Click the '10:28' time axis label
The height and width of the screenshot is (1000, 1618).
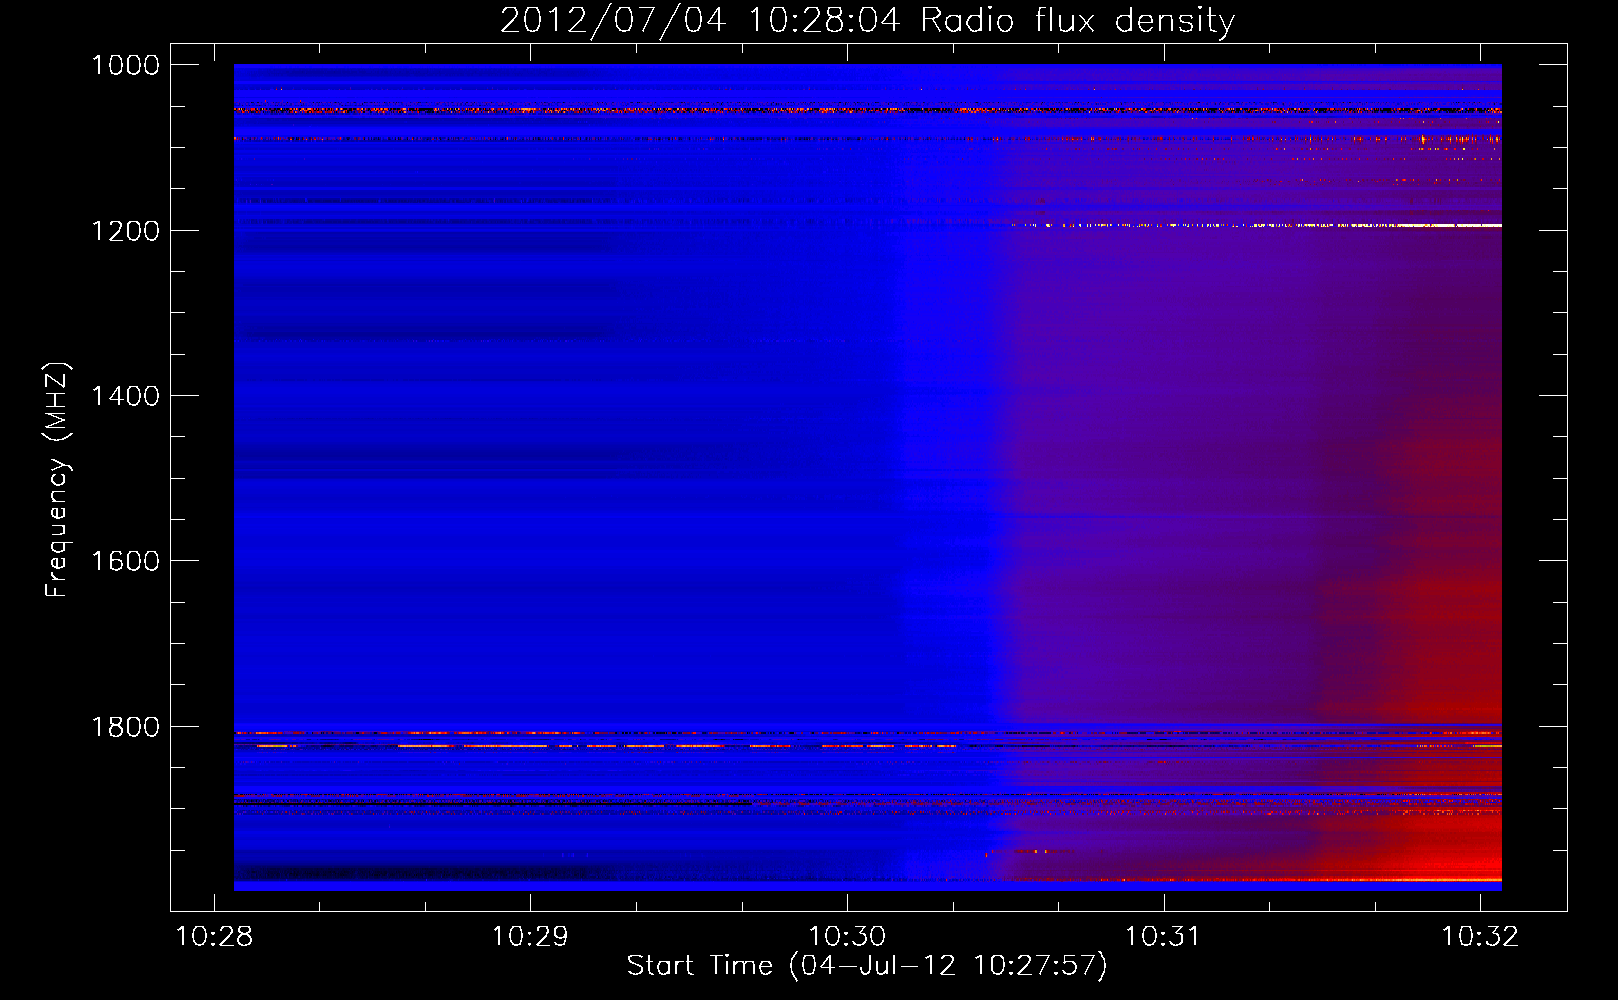(x=214, y=937)
